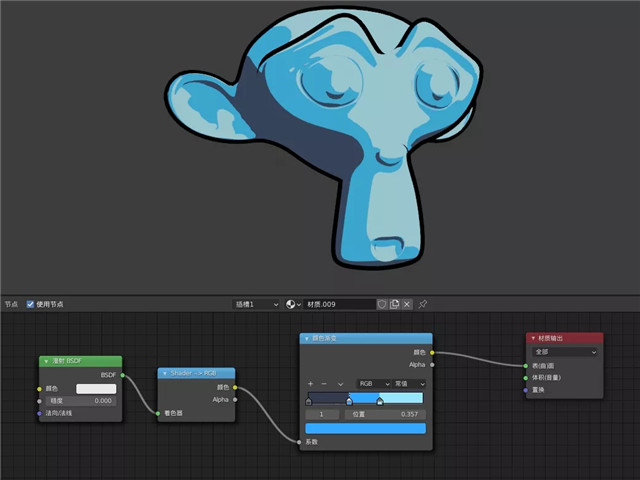
Task: Click the 颜色 output socket of Shader -> RGB
Action: pos(235,387)
